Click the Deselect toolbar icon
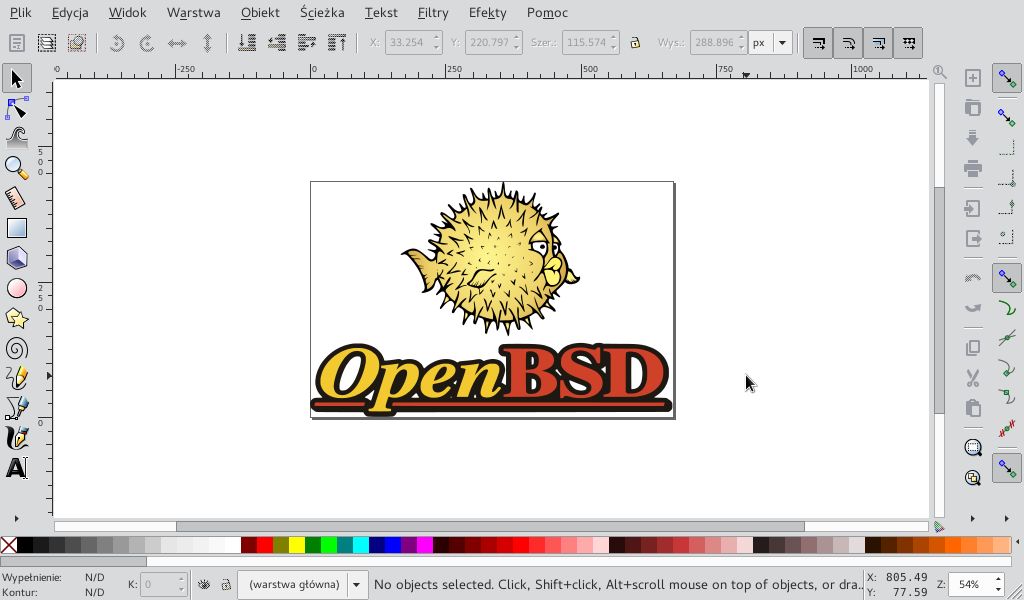 click(x=77, y=43)
